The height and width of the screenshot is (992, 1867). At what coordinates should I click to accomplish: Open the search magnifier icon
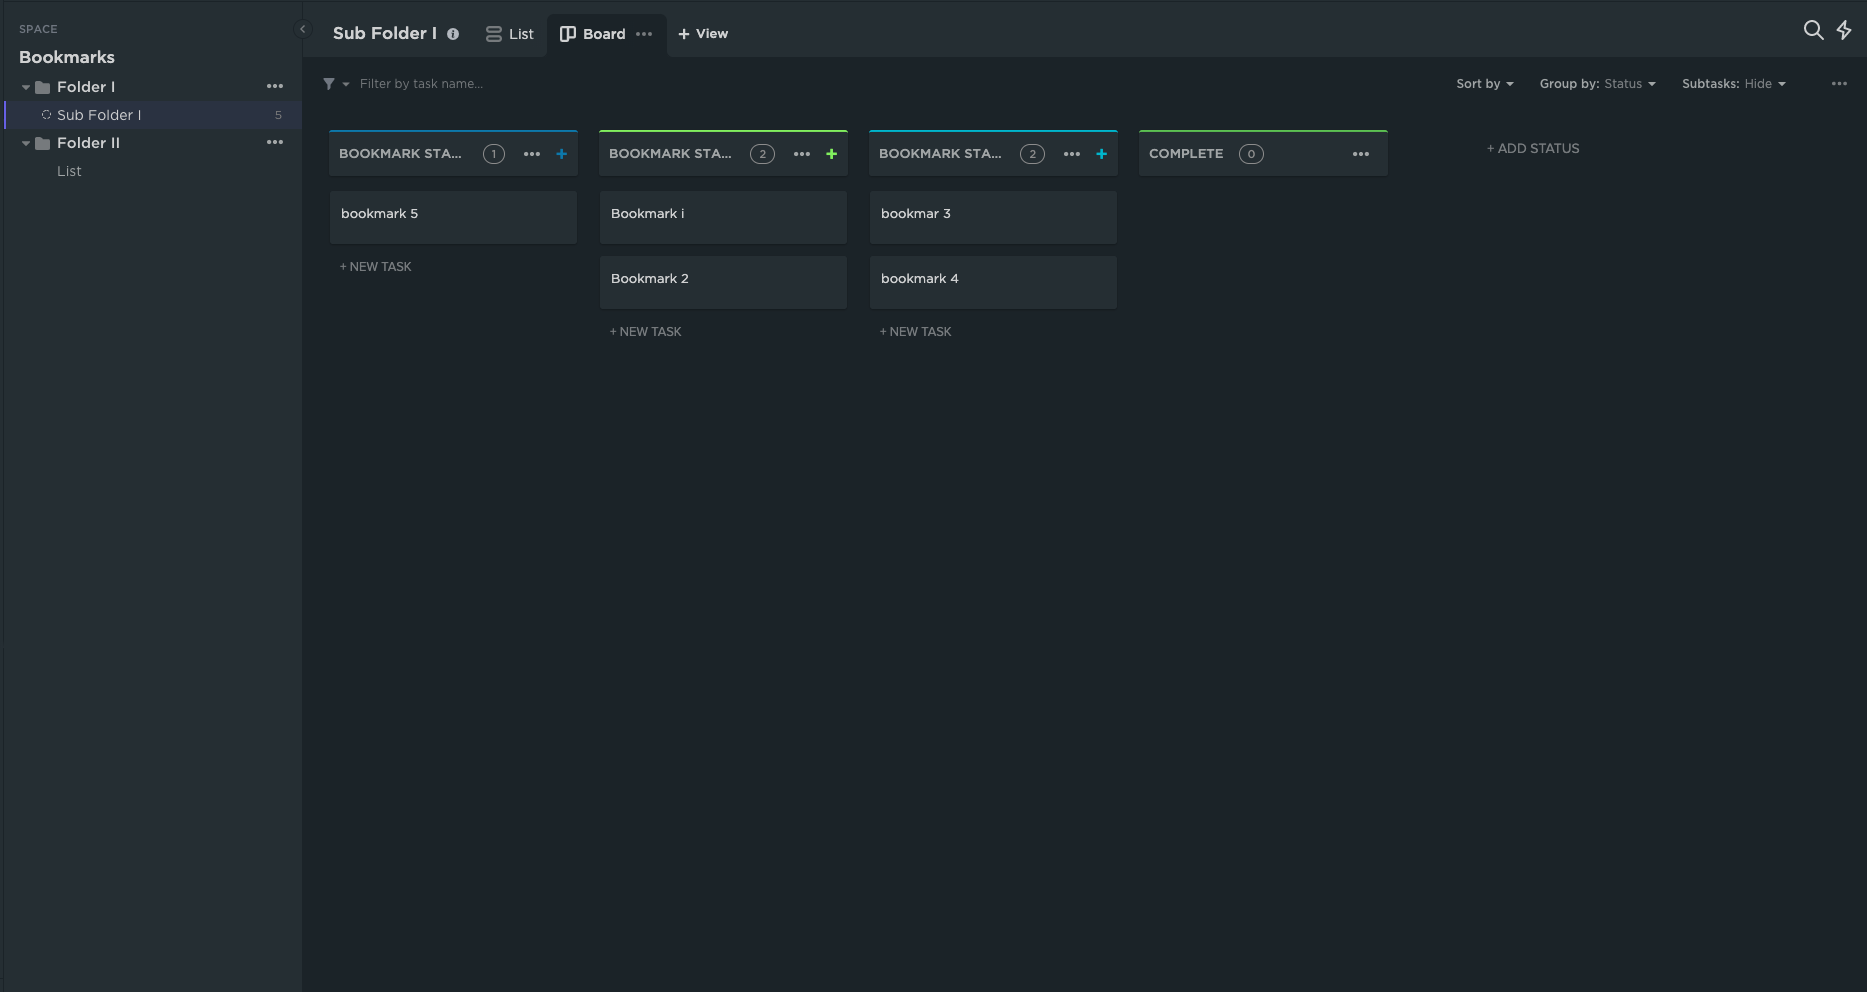pyautogui.click(x=1812, y=30)
